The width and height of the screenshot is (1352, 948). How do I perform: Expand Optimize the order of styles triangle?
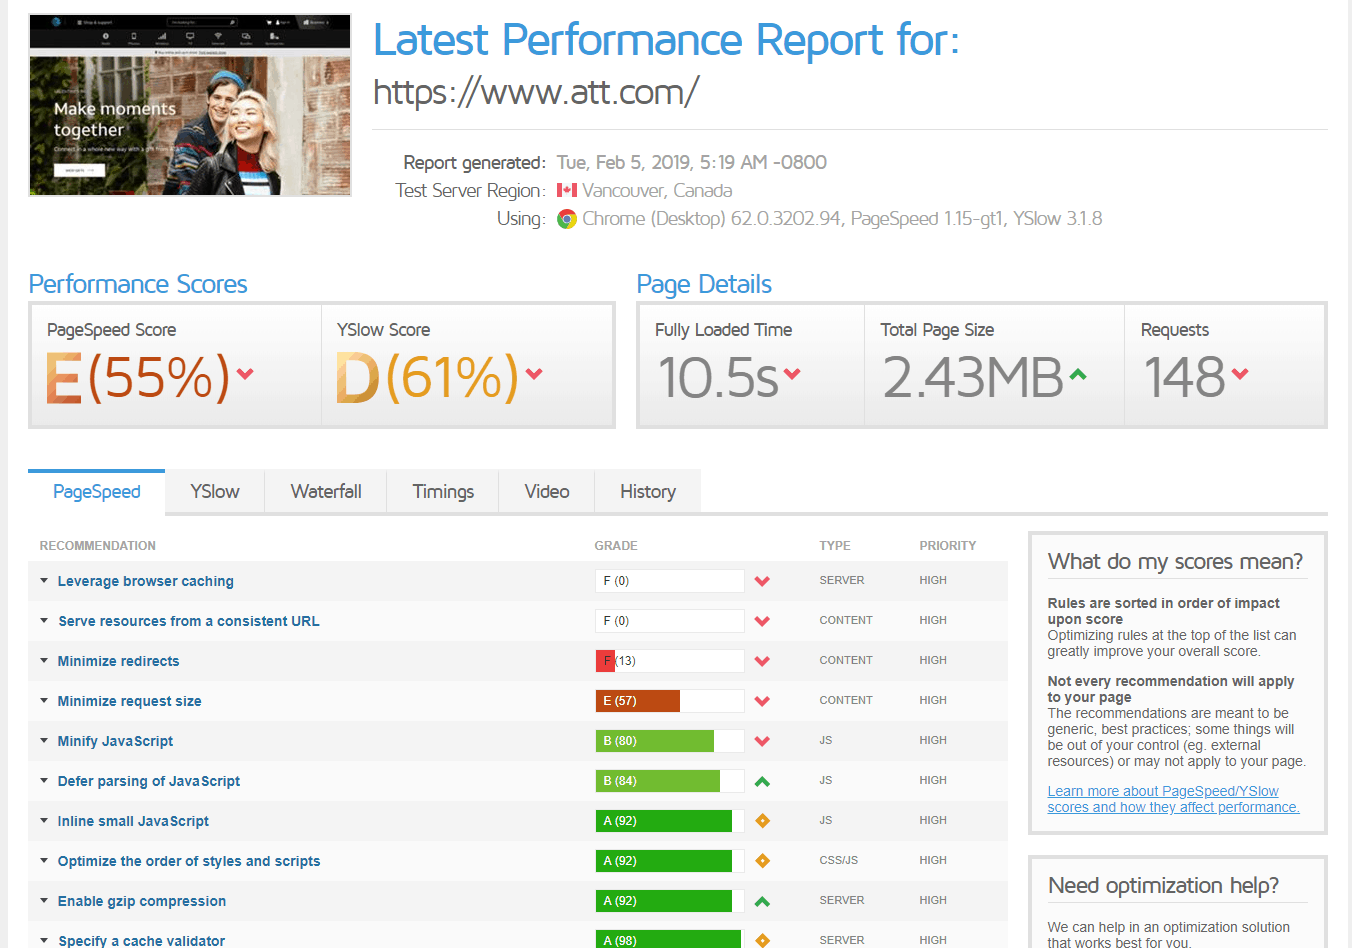(x=44, y=860)
